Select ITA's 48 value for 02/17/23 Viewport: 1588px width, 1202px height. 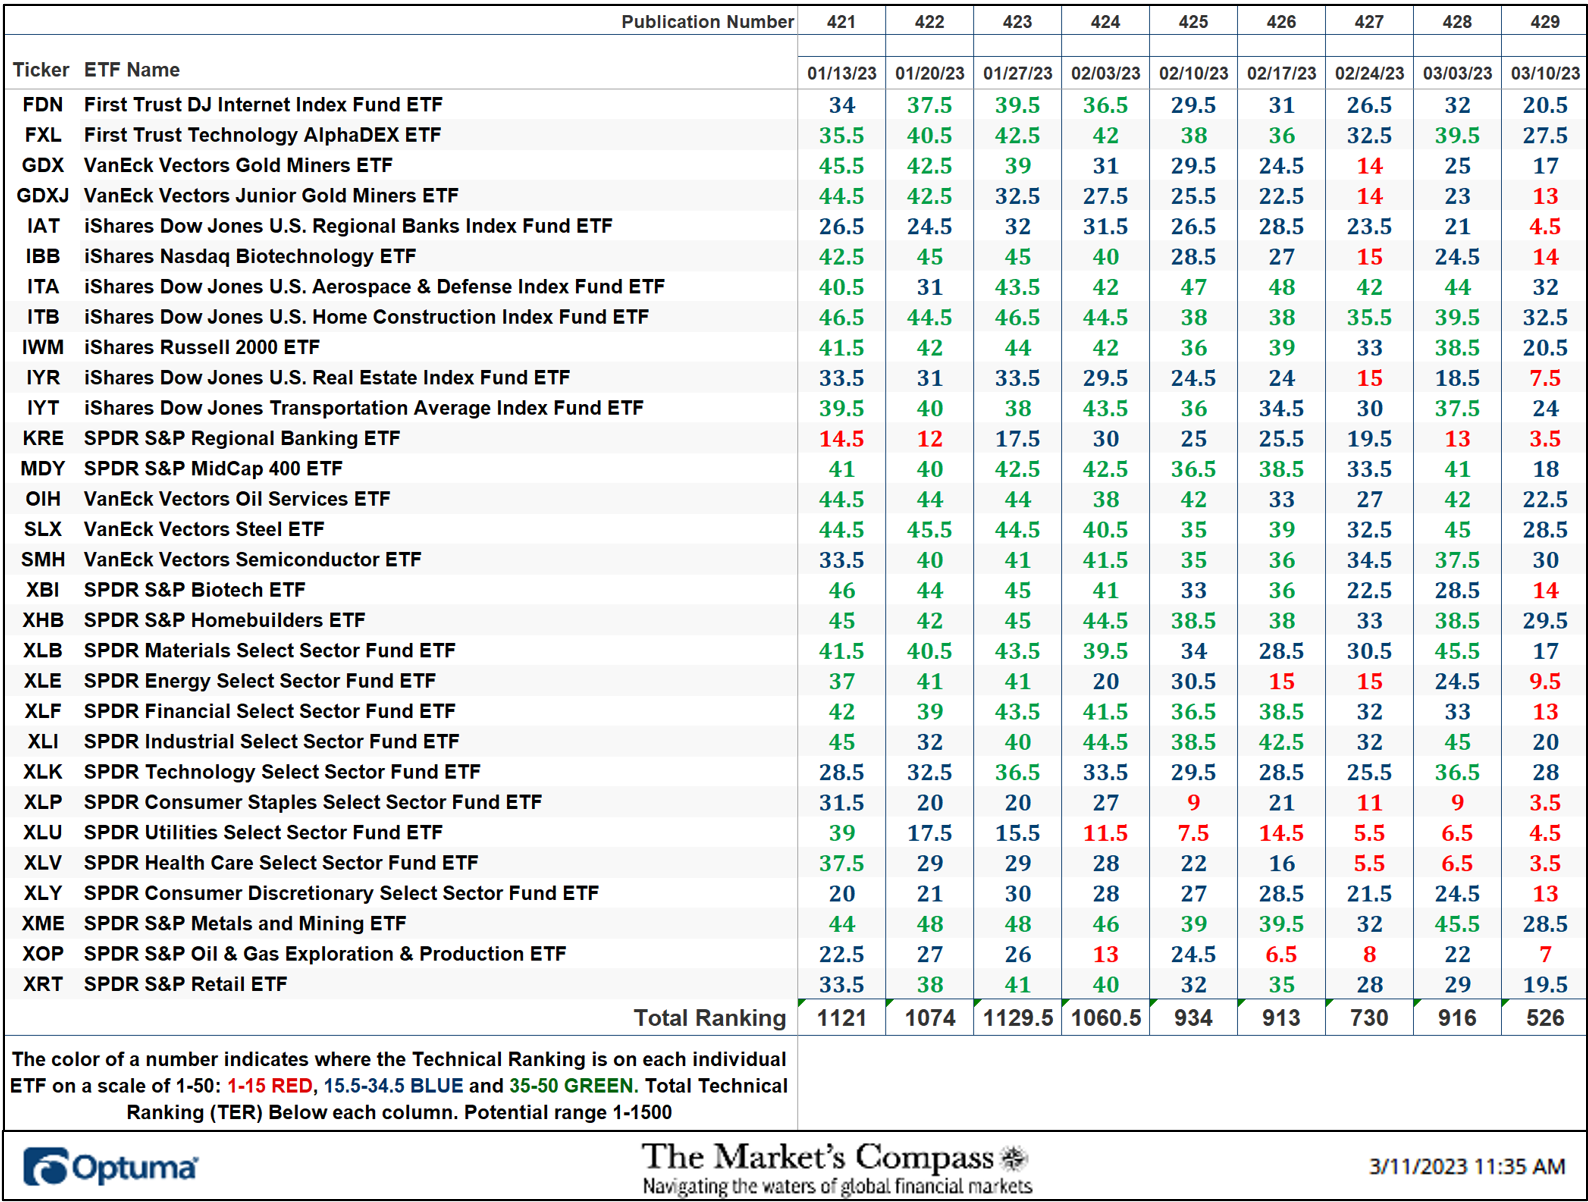[x=1281, y=287]
